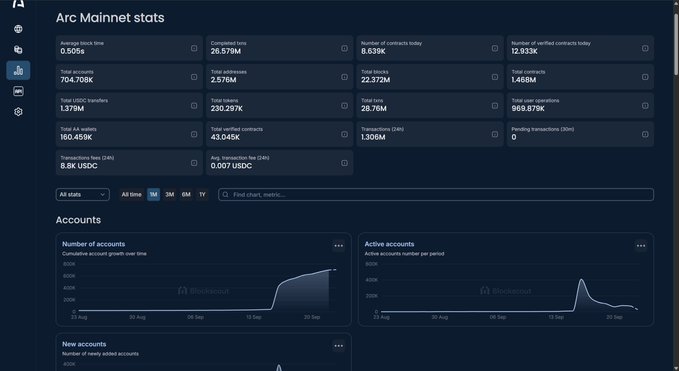Show info for Total txns
The image size is (679, 371).
click(x=495, y=105)
